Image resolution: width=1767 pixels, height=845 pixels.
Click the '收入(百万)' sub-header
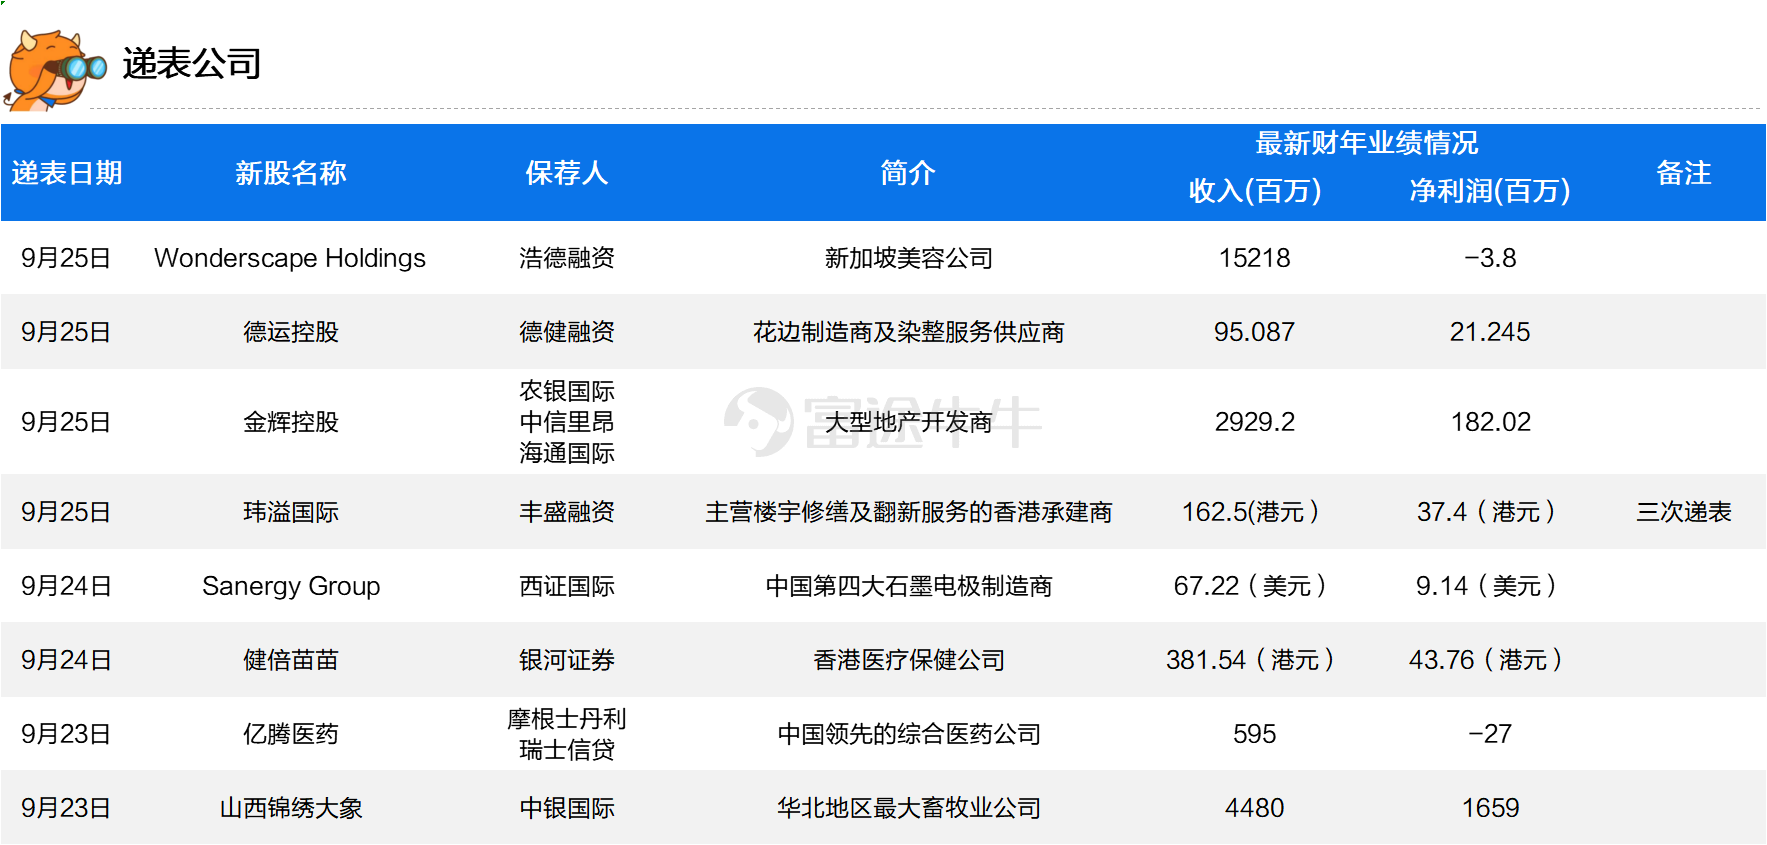coord(1255,191)
